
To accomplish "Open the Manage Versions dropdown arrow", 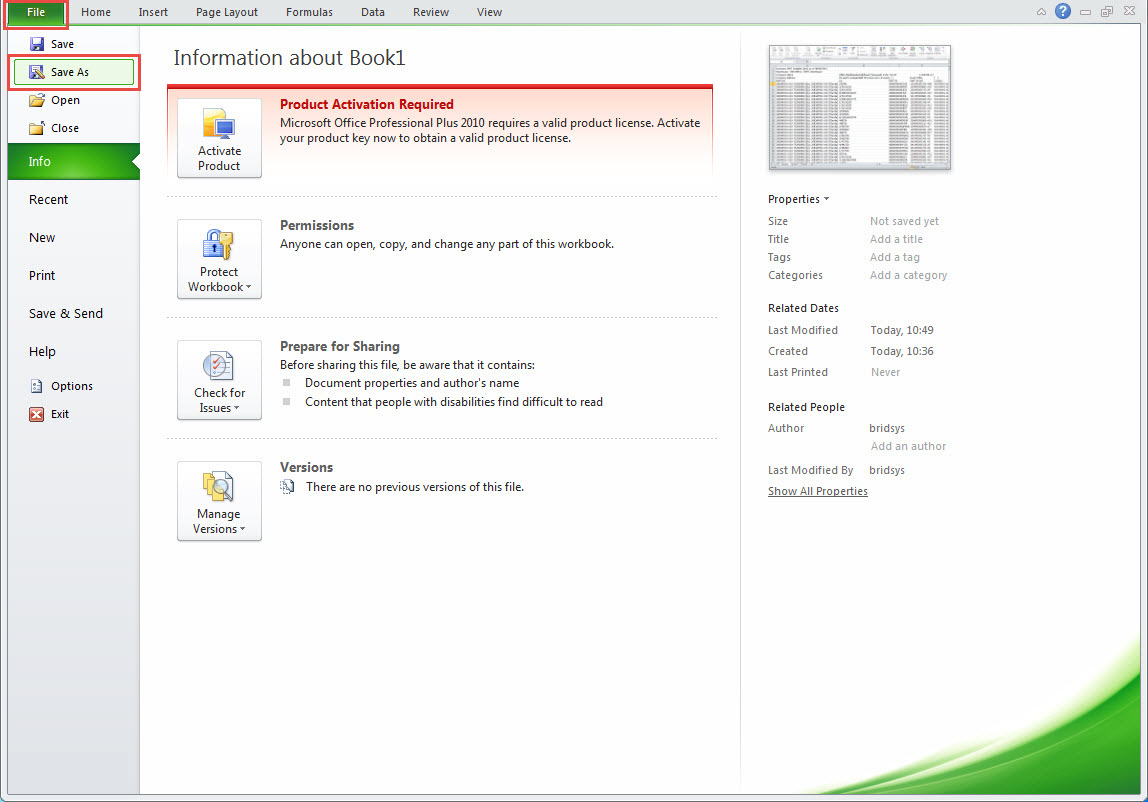I will pyautogui.click(x=242, y=529).
